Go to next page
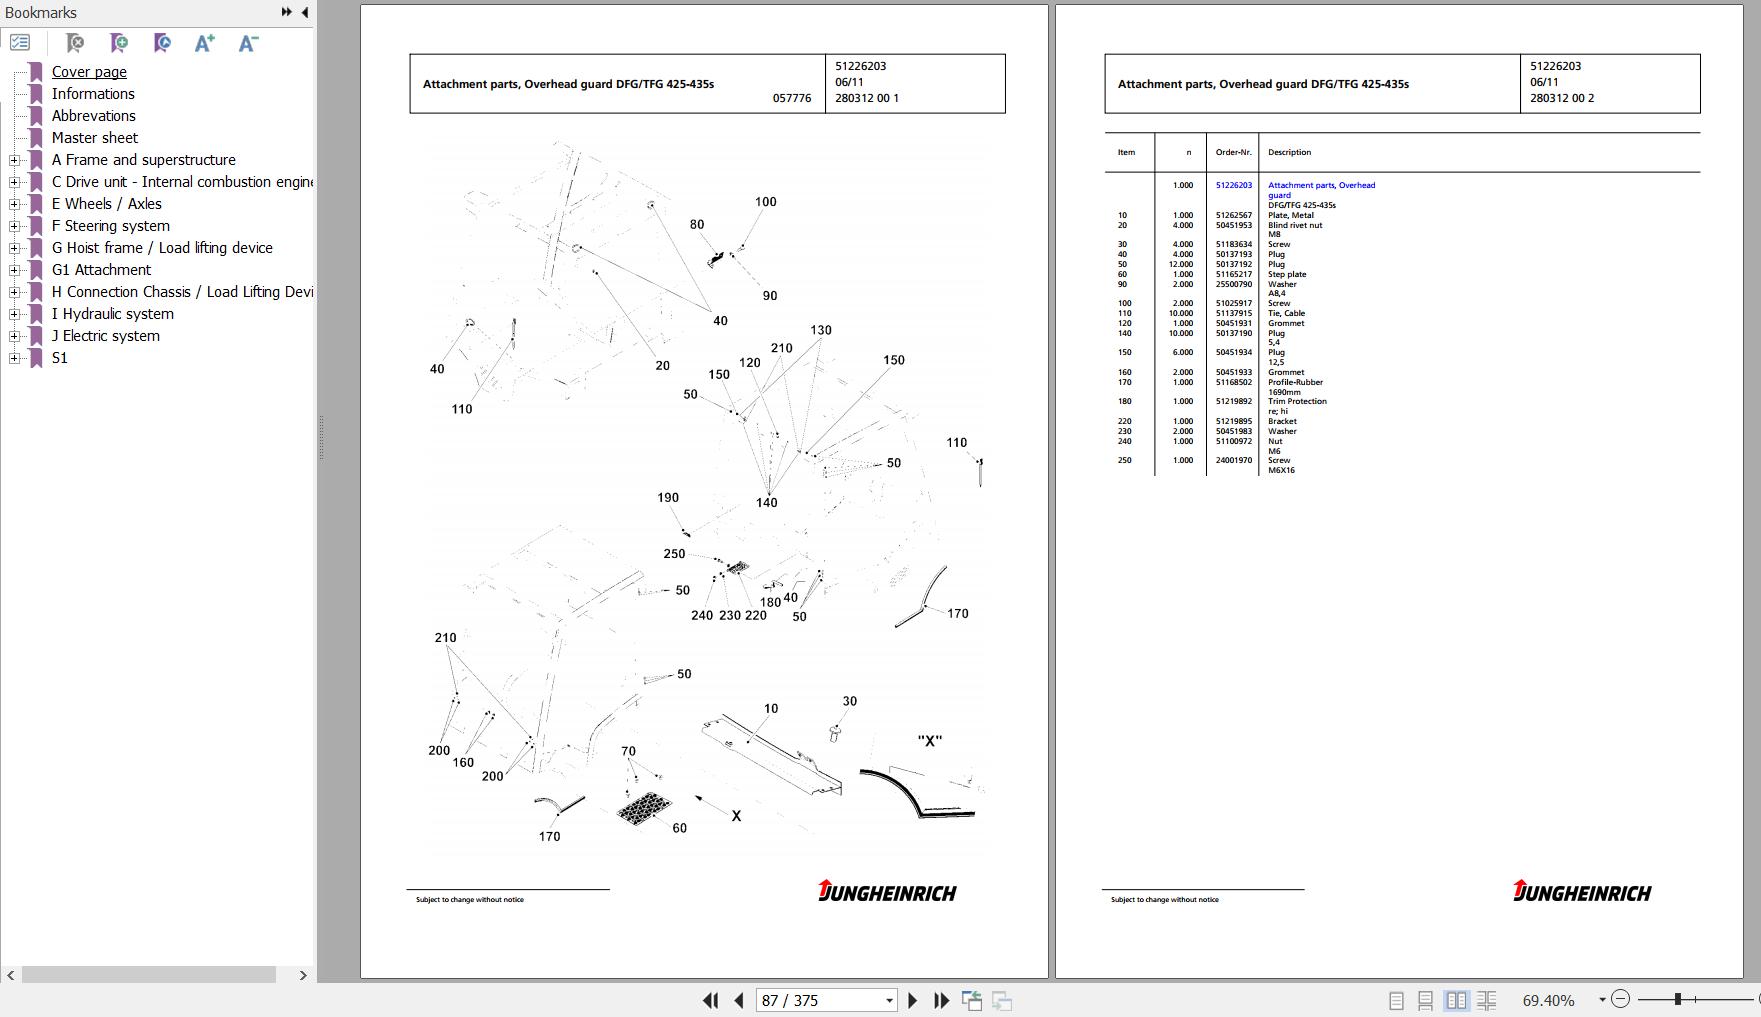This screenshot has width=1761, height=1017. tap(912, 1000)
